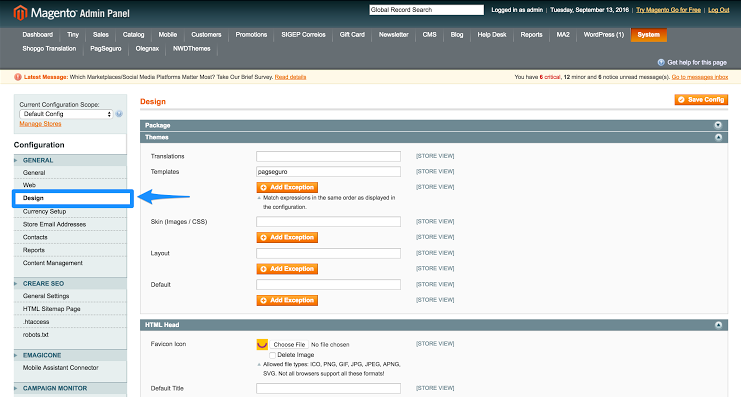Click Add Exception under Layout
Viewport: 741px width, 397px height.
tap(287, 269)
